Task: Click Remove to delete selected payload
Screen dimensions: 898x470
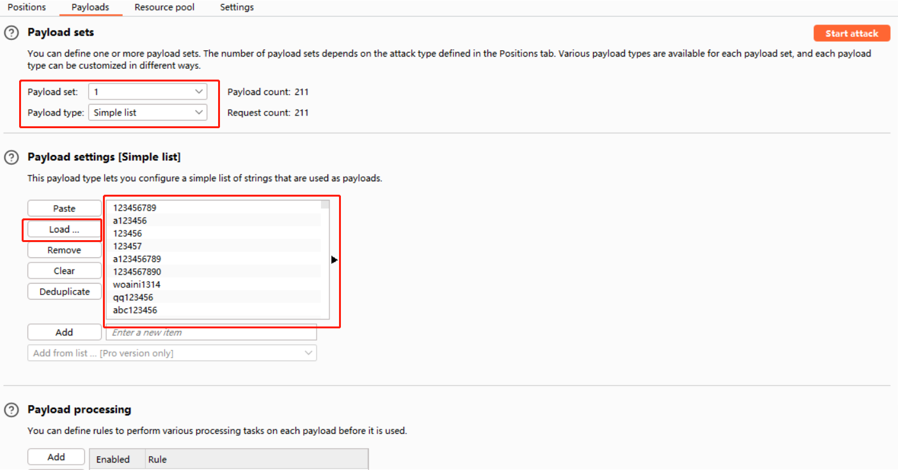Action: click(64, 250)
